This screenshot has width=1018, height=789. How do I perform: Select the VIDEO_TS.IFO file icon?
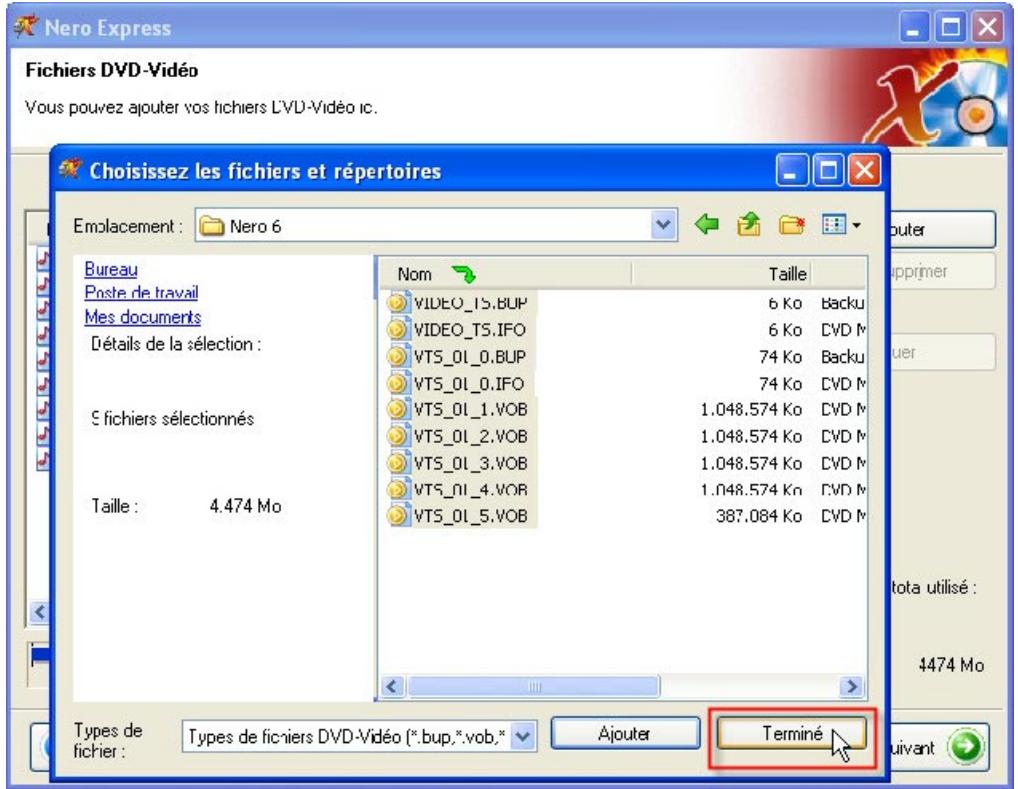tap(397, 330)
